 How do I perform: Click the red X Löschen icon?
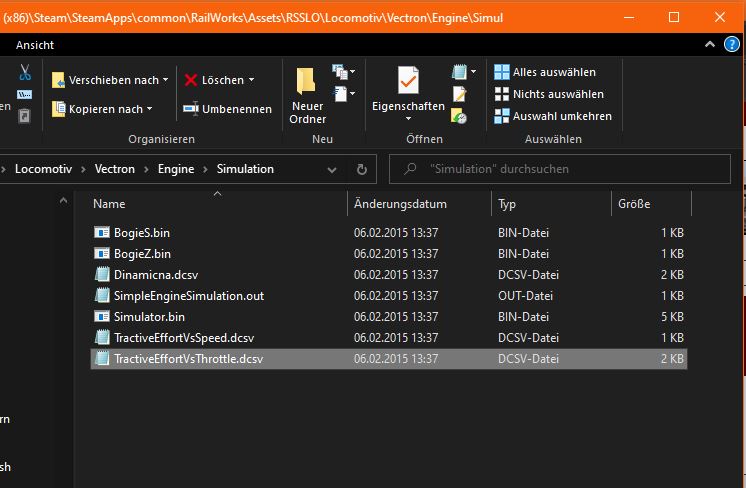tap(191, 80)
